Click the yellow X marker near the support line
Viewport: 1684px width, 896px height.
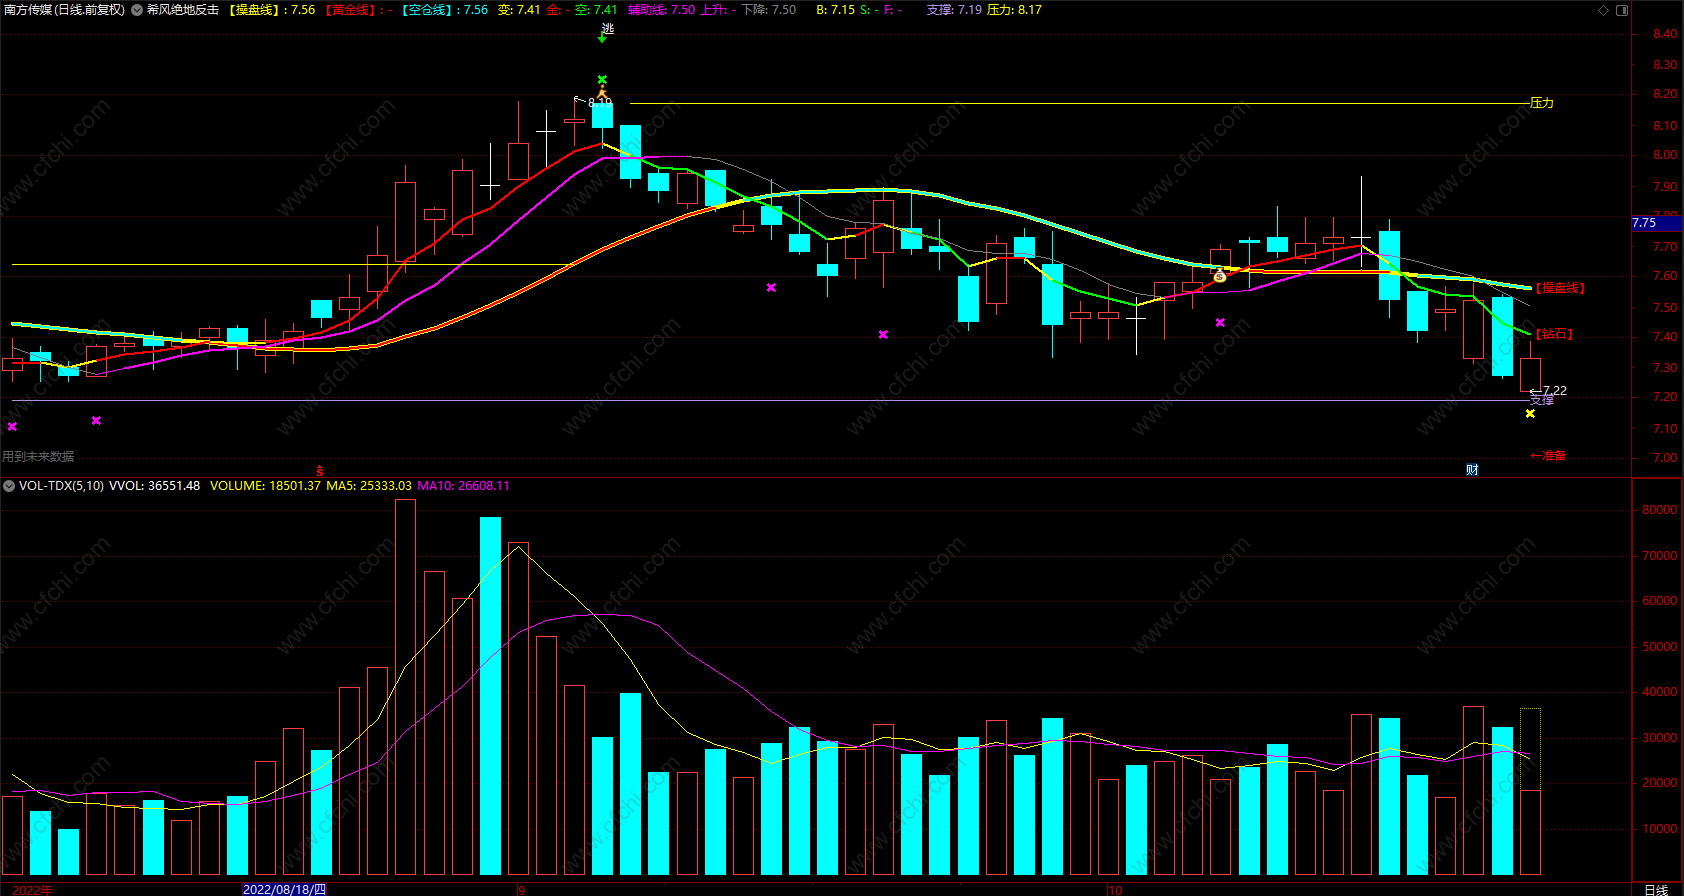point(1530,414)
